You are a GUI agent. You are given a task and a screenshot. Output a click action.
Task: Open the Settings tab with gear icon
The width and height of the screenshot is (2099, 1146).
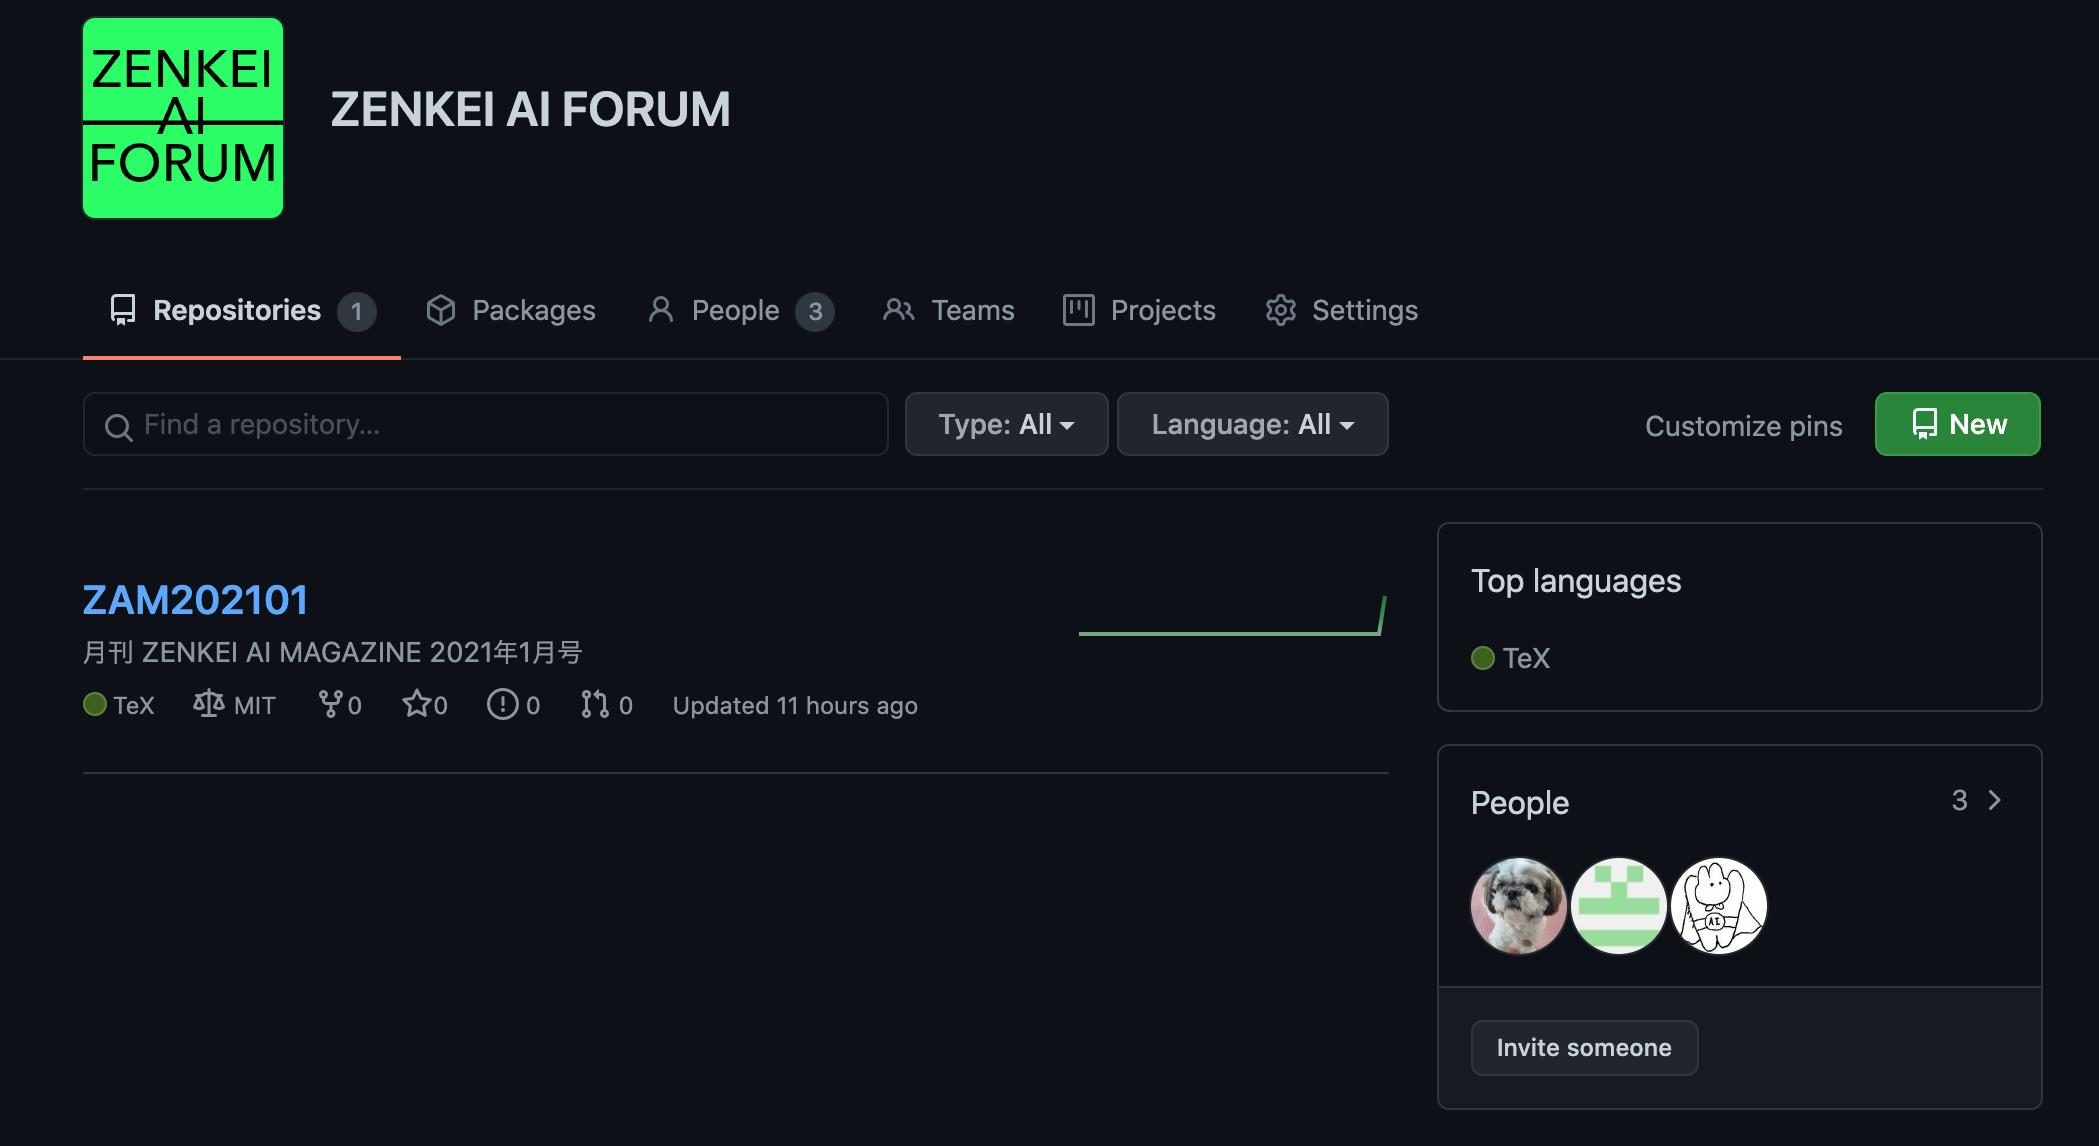point(1342,310)
